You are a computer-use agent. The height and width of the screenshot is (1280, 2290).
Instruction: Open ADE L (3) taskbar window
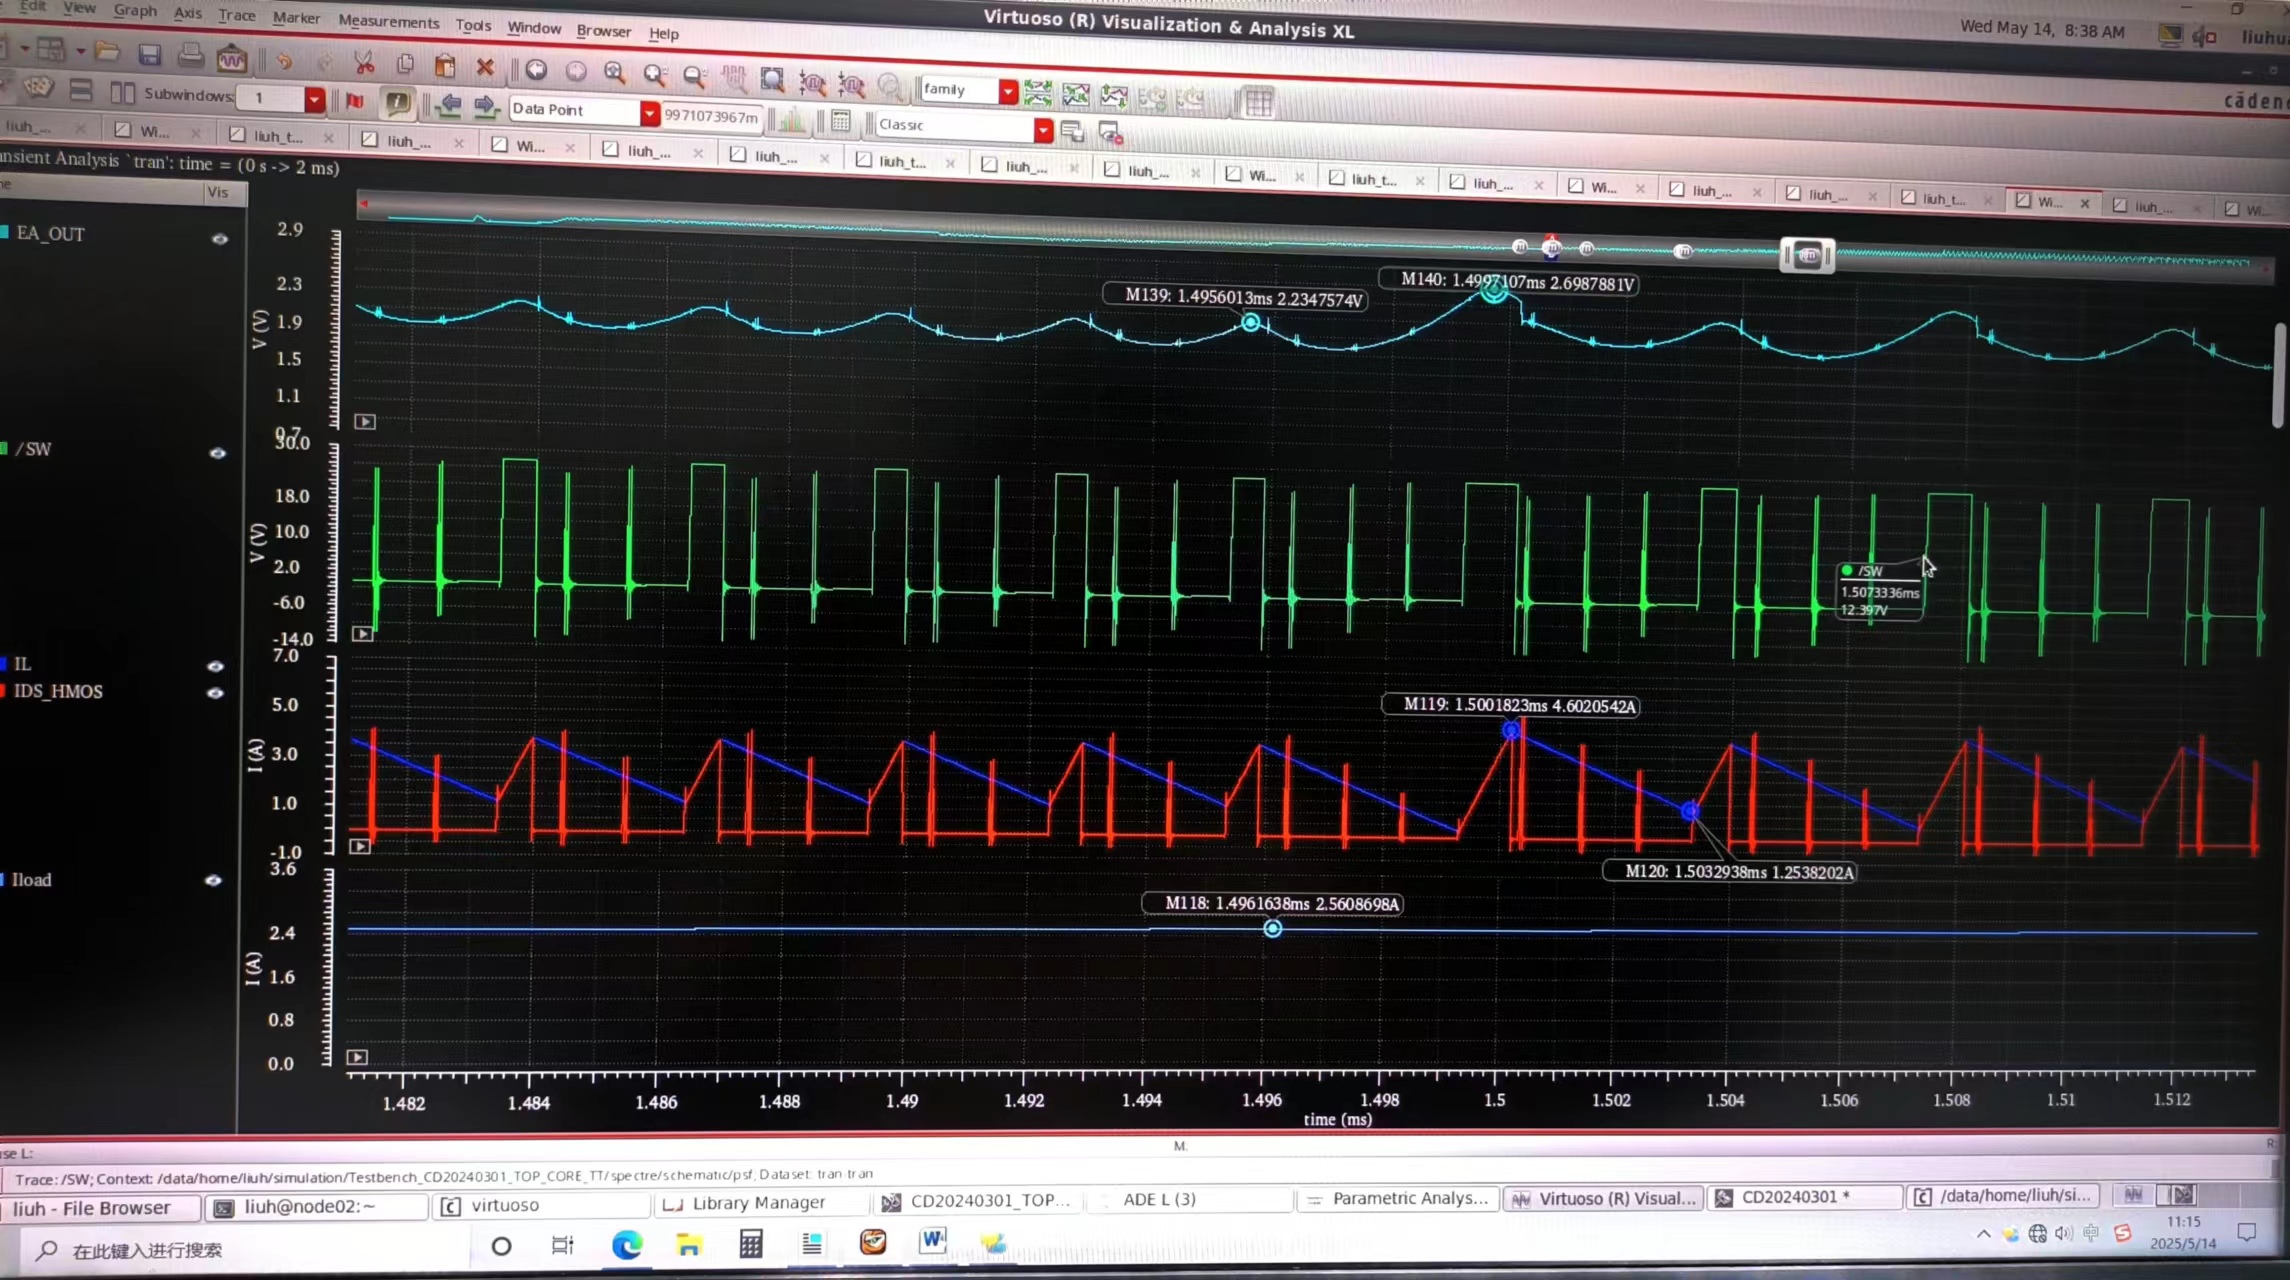[x=1158, y=1199]
